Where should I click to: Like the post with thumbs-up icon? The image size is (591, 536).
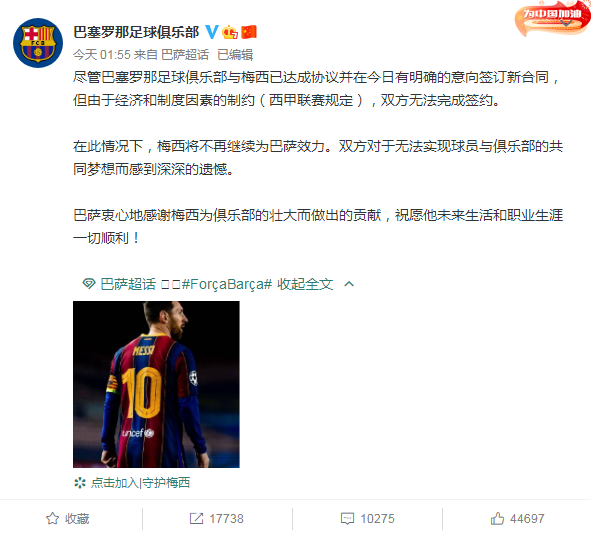click(x=497, y=518)
